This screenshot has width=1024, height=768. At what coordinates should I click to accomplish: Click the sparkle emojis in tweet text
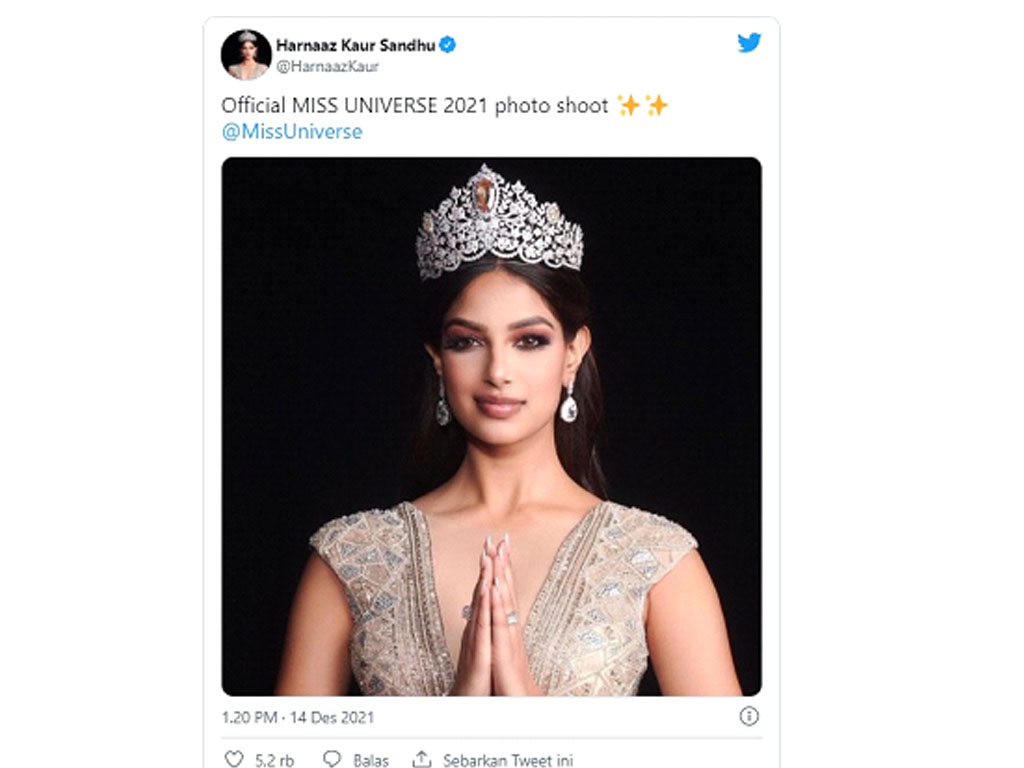click(643, 105)
